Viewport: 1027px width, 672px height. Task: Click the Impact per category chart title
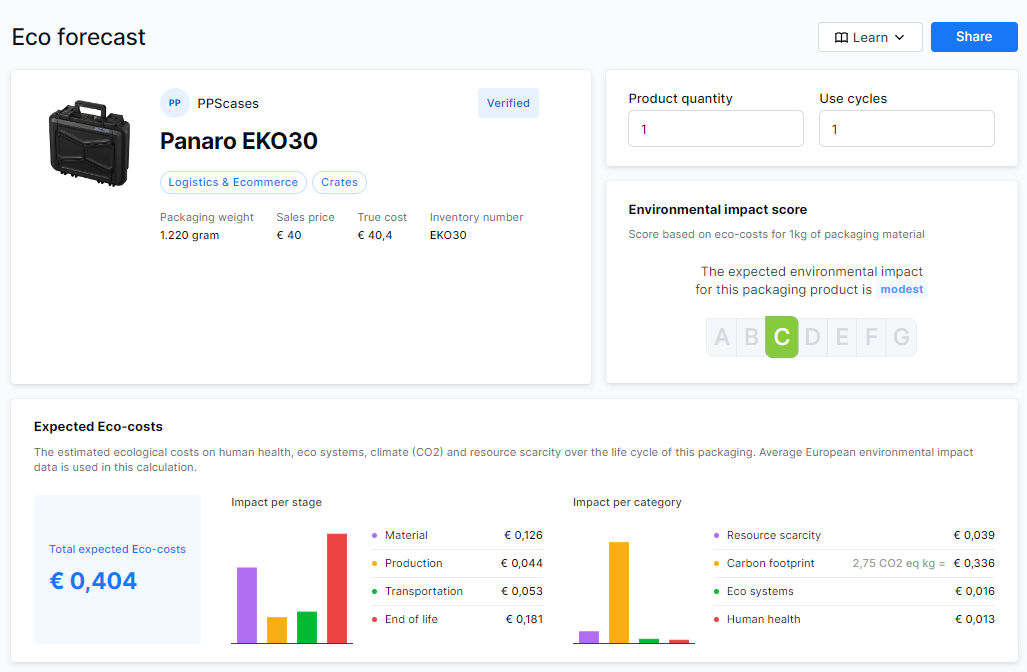pos(627,502)
